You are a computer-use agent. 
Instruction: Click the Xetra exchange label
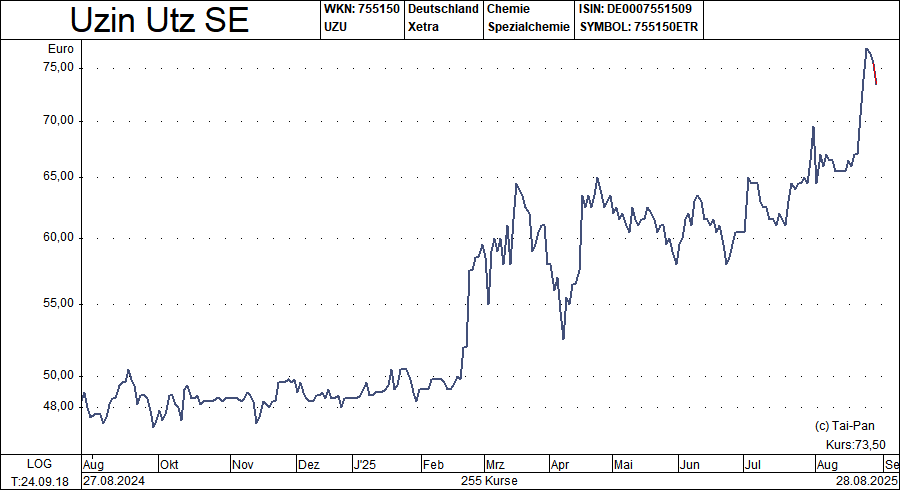pos(423,27)
